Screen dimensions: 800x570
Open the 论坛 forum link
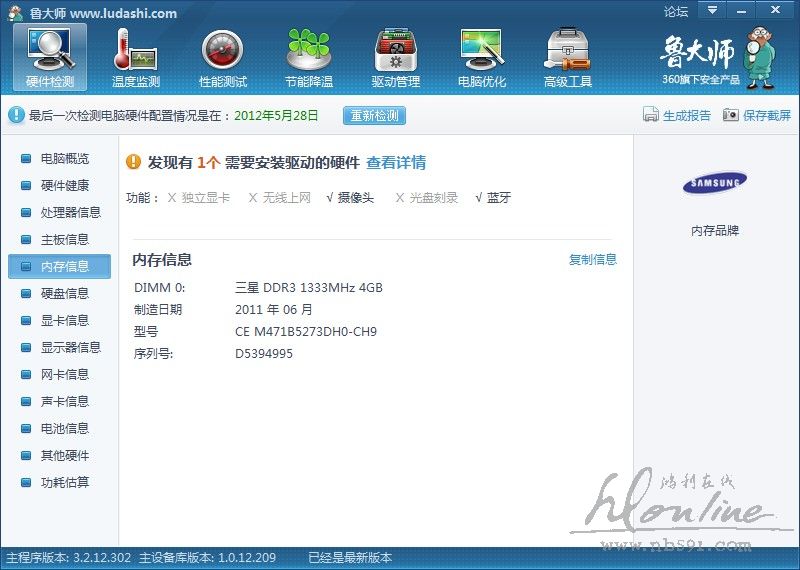676,12
